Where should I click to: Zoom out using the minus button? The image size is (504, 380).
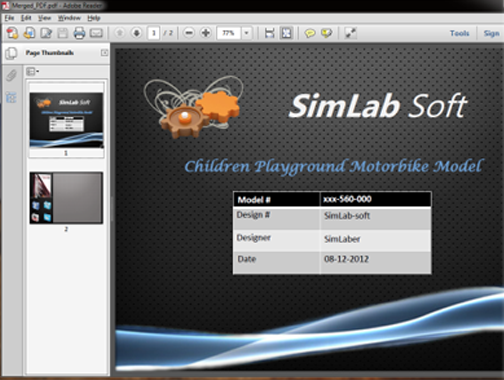189,33
